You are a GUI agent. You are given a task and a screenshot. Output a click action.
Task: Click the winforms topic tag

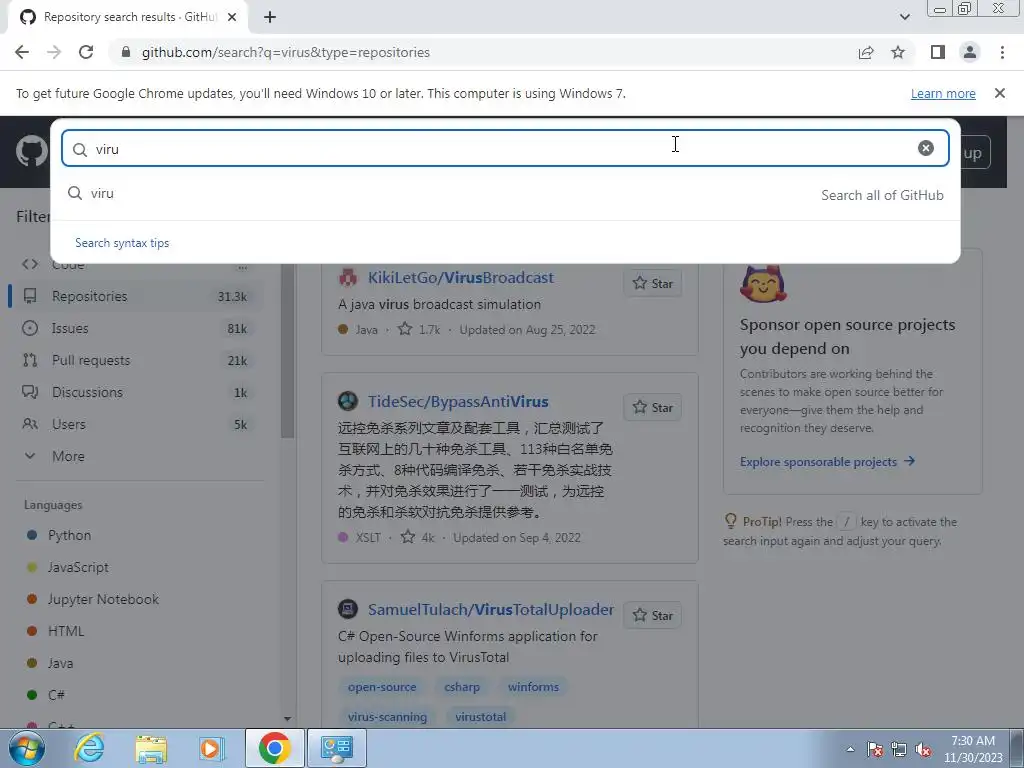pyautogui.click(x=533, y=687)
